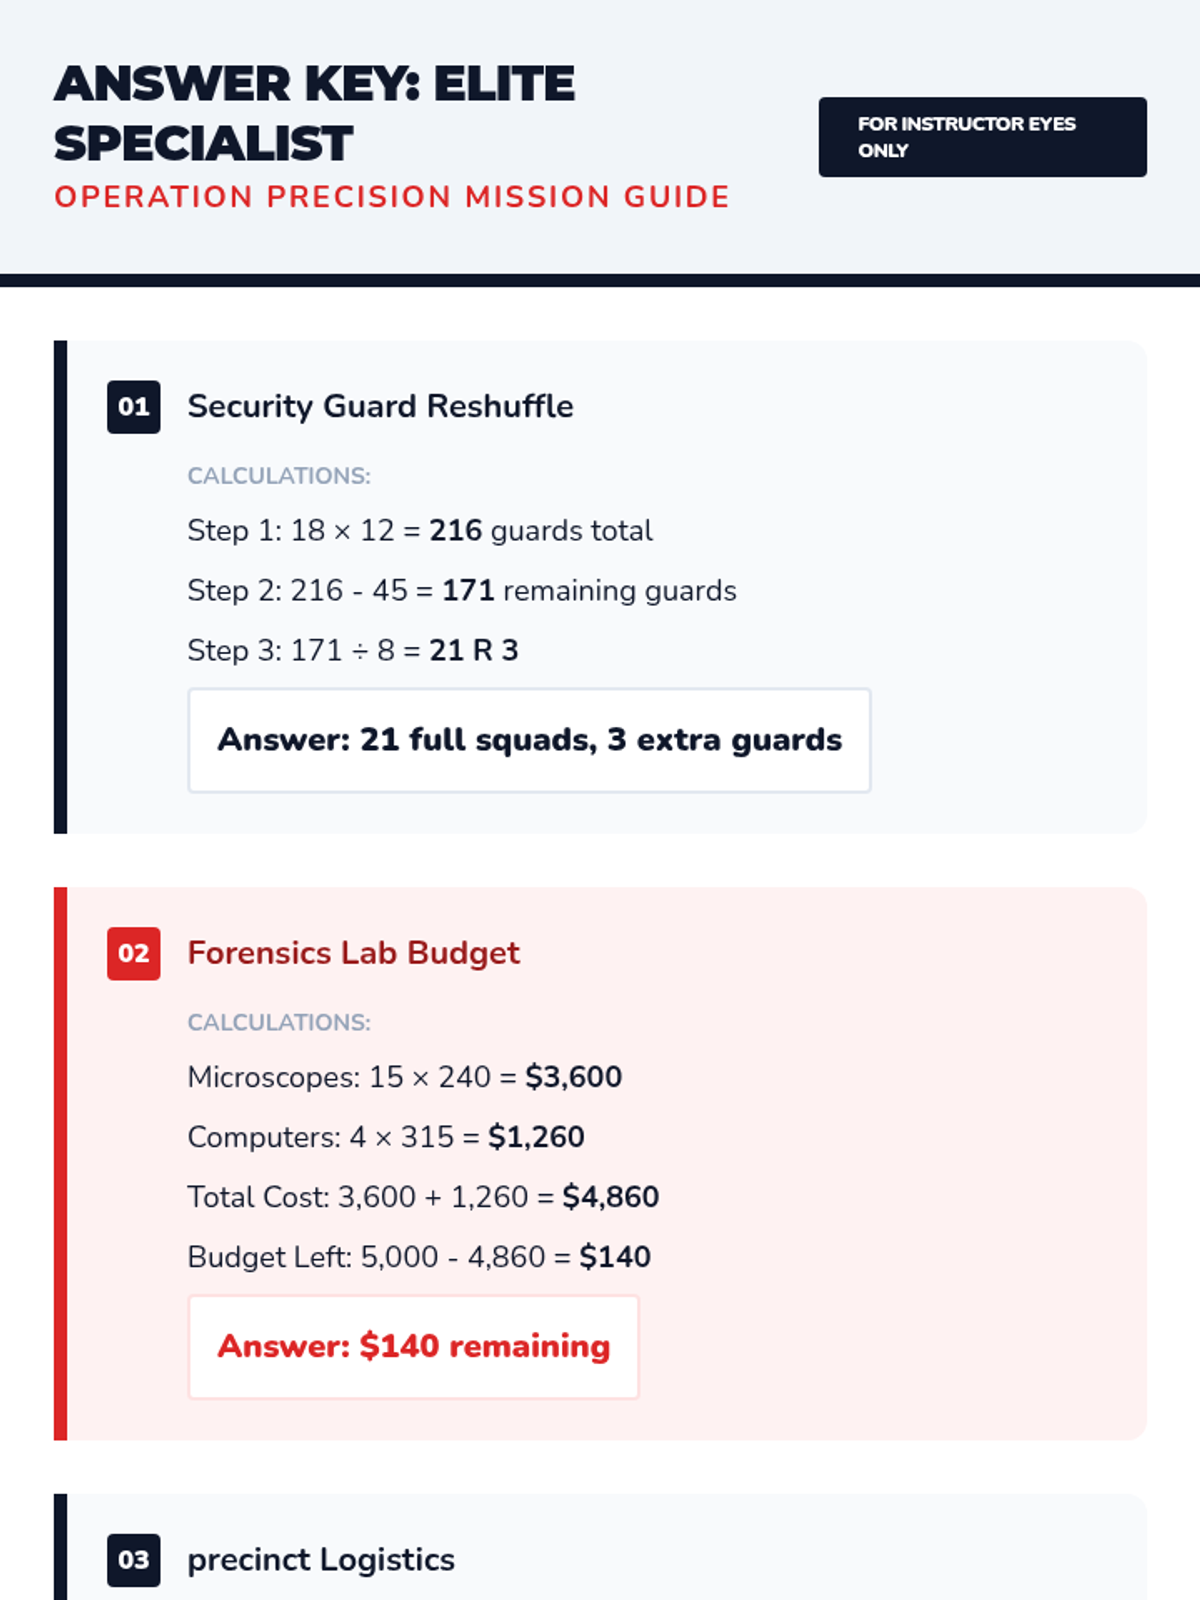Click Step 2 remaining guards line
Image resolution: width=1200 pixels, height=1600 pixels.
click(x=461, y=590)
